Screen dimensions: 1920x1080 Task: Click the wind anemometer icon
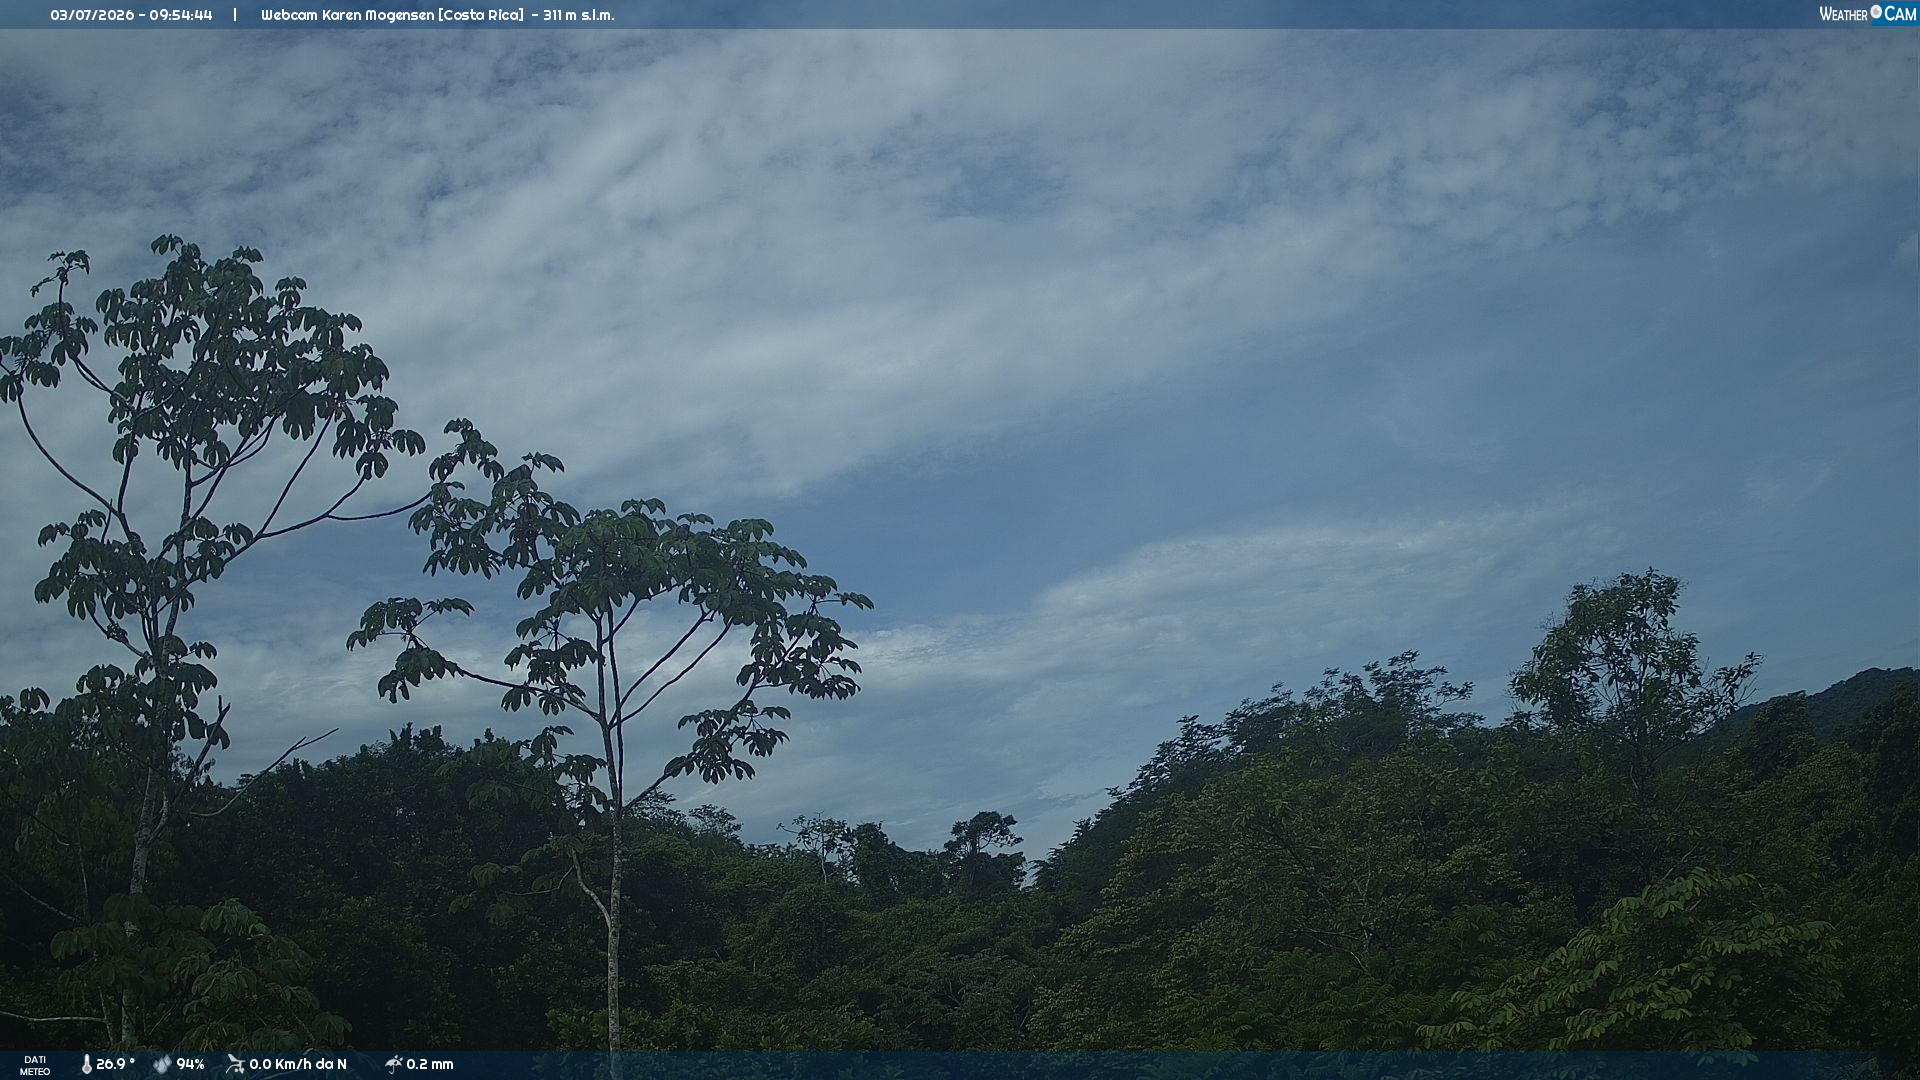pos(235,1065)
